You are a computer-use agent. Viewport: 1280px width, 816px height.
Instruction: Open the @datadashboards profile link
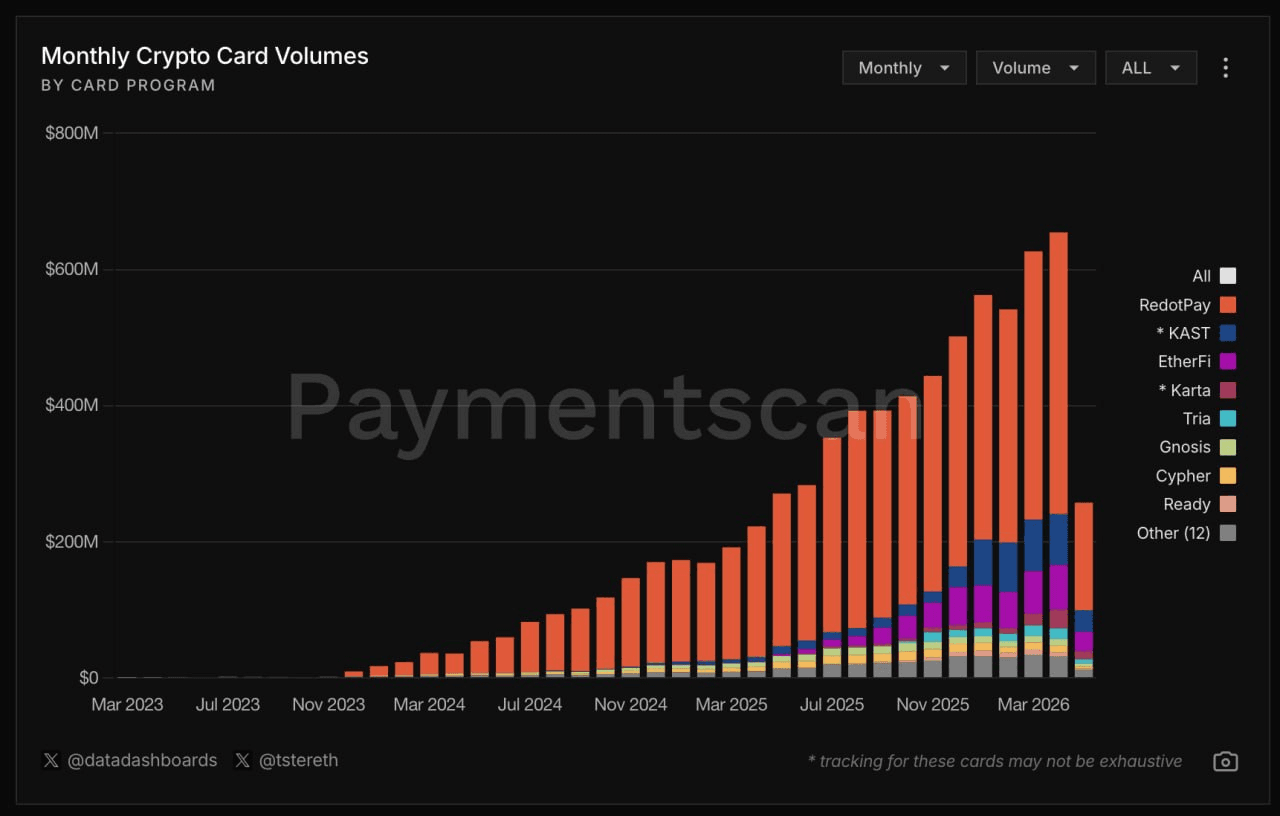coord(142,761)
